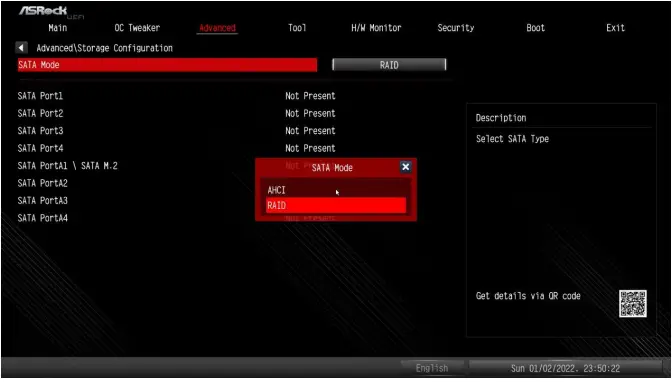Go to the Exit tab
Screen dimensions: 672x382
point(615,28)
